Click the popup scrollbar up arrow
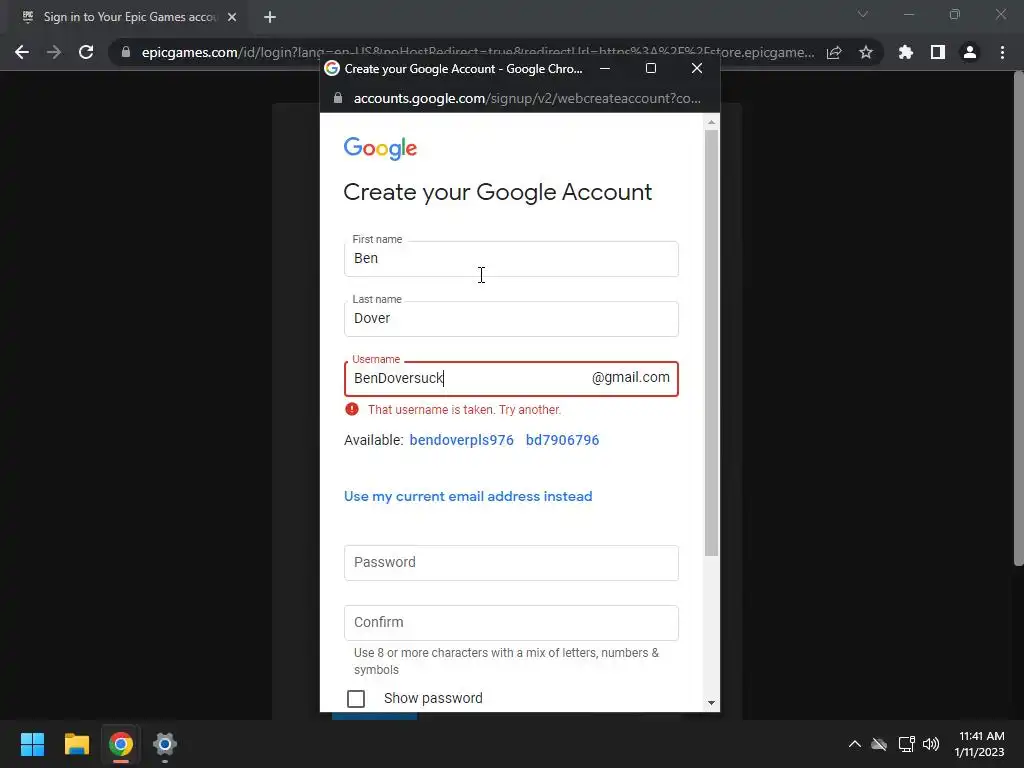The image size is (1024, 768). [711, 122]
